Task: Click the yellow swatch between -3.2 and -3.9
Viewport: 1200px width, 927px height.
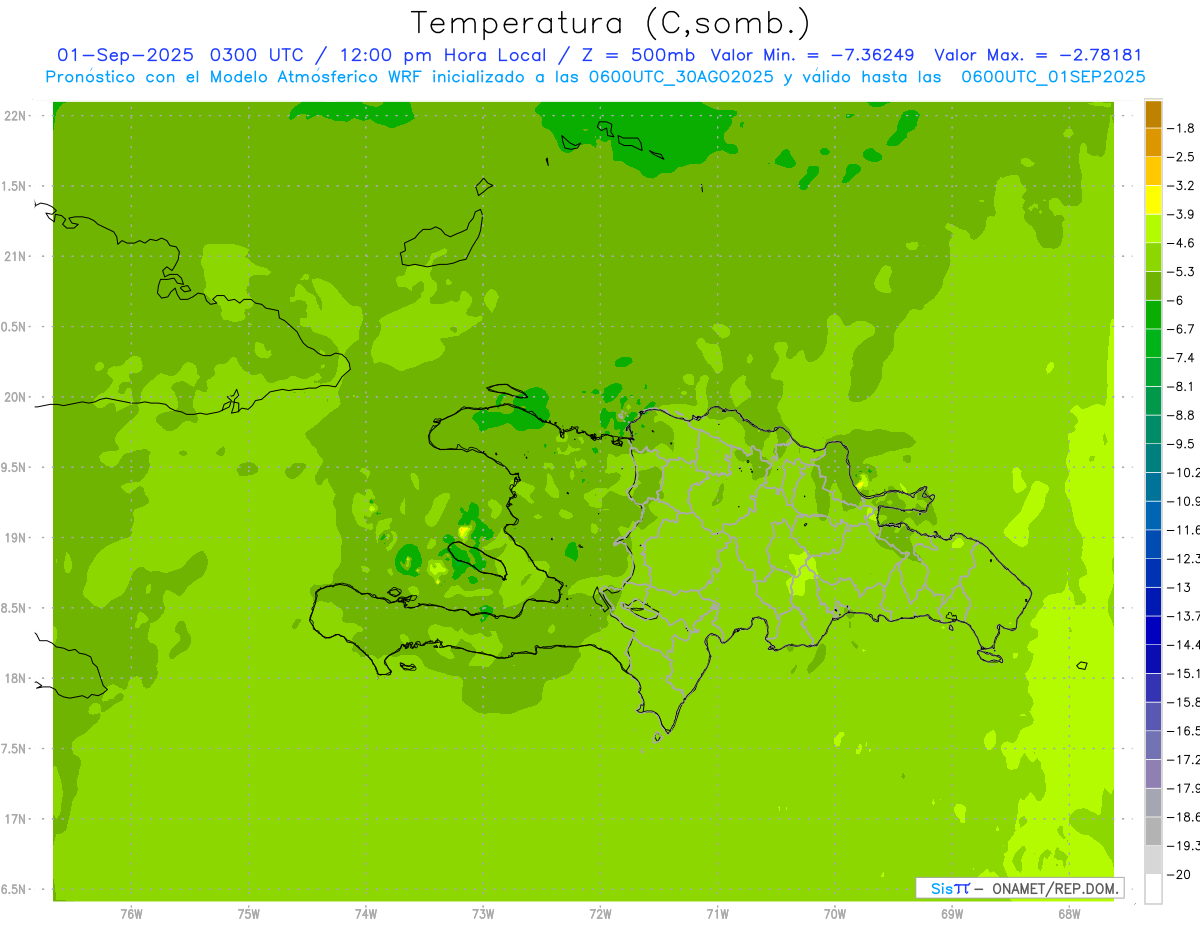Action: [x=1153, y=200]
